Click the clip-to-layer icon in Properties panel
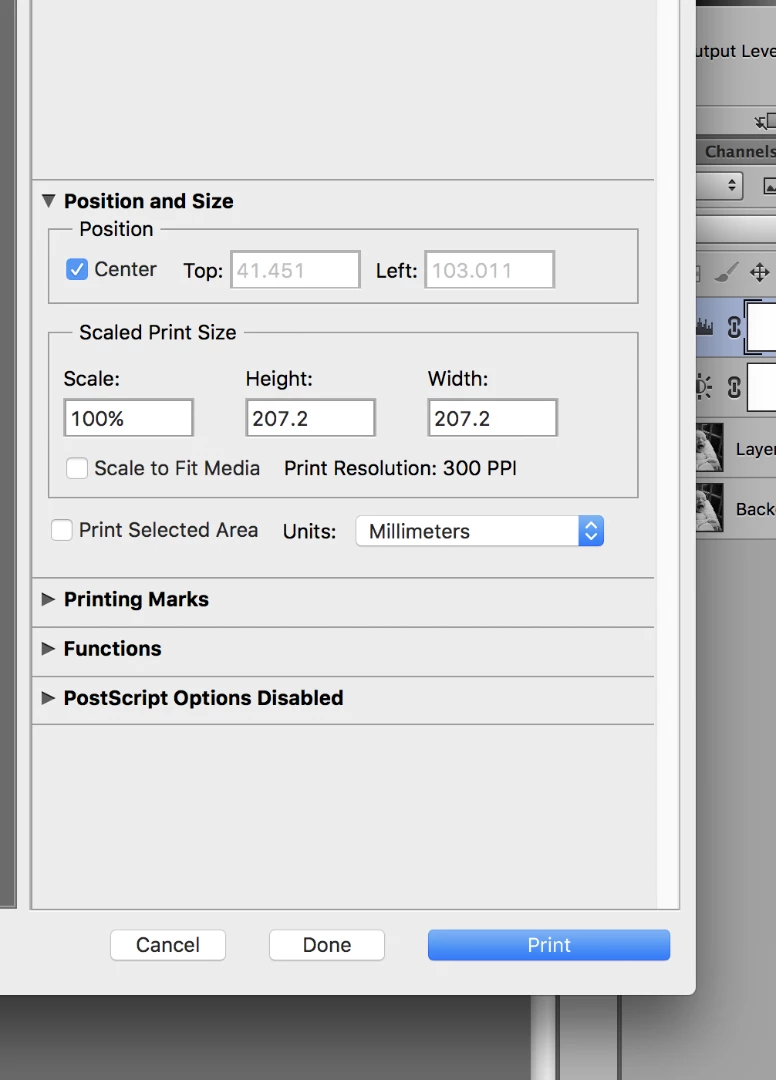776x1080 pixels. (765, 122)
